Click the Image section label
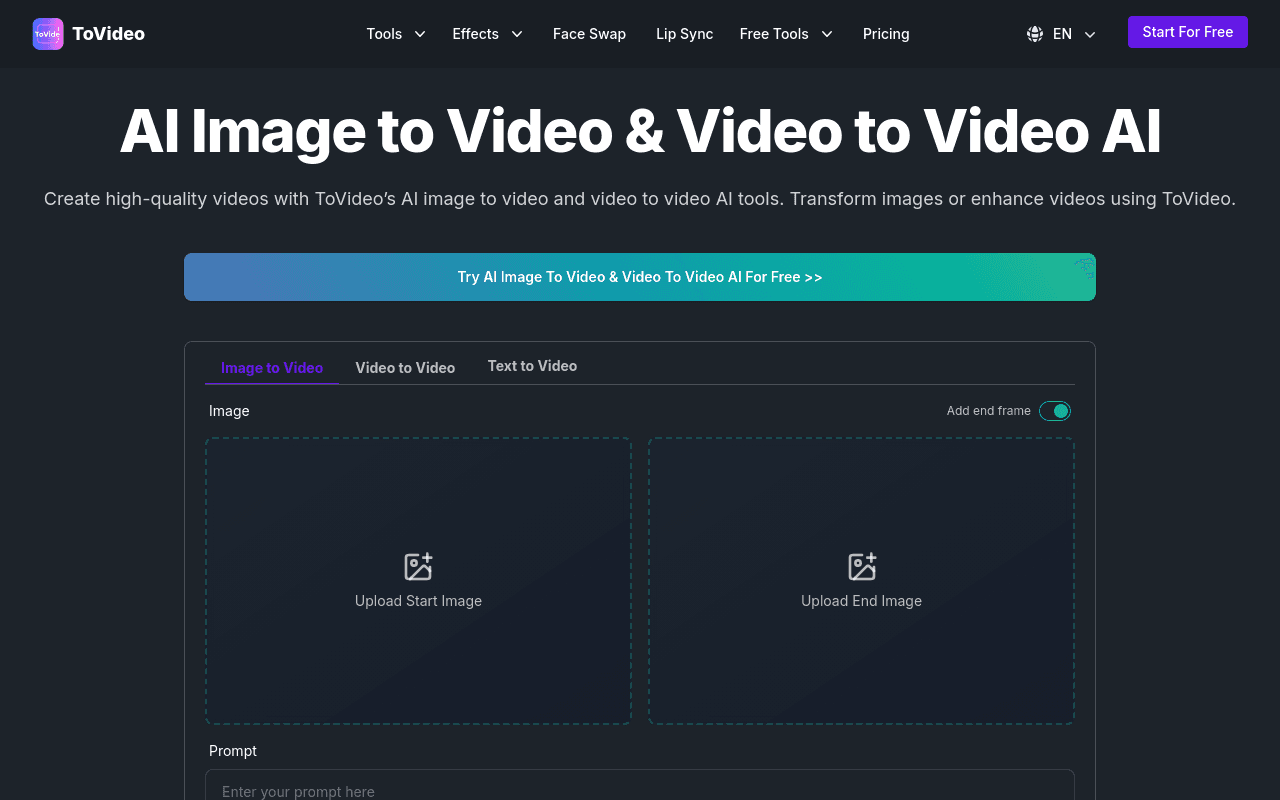This screenshot has width=1280, height=800. coord(229,411)
